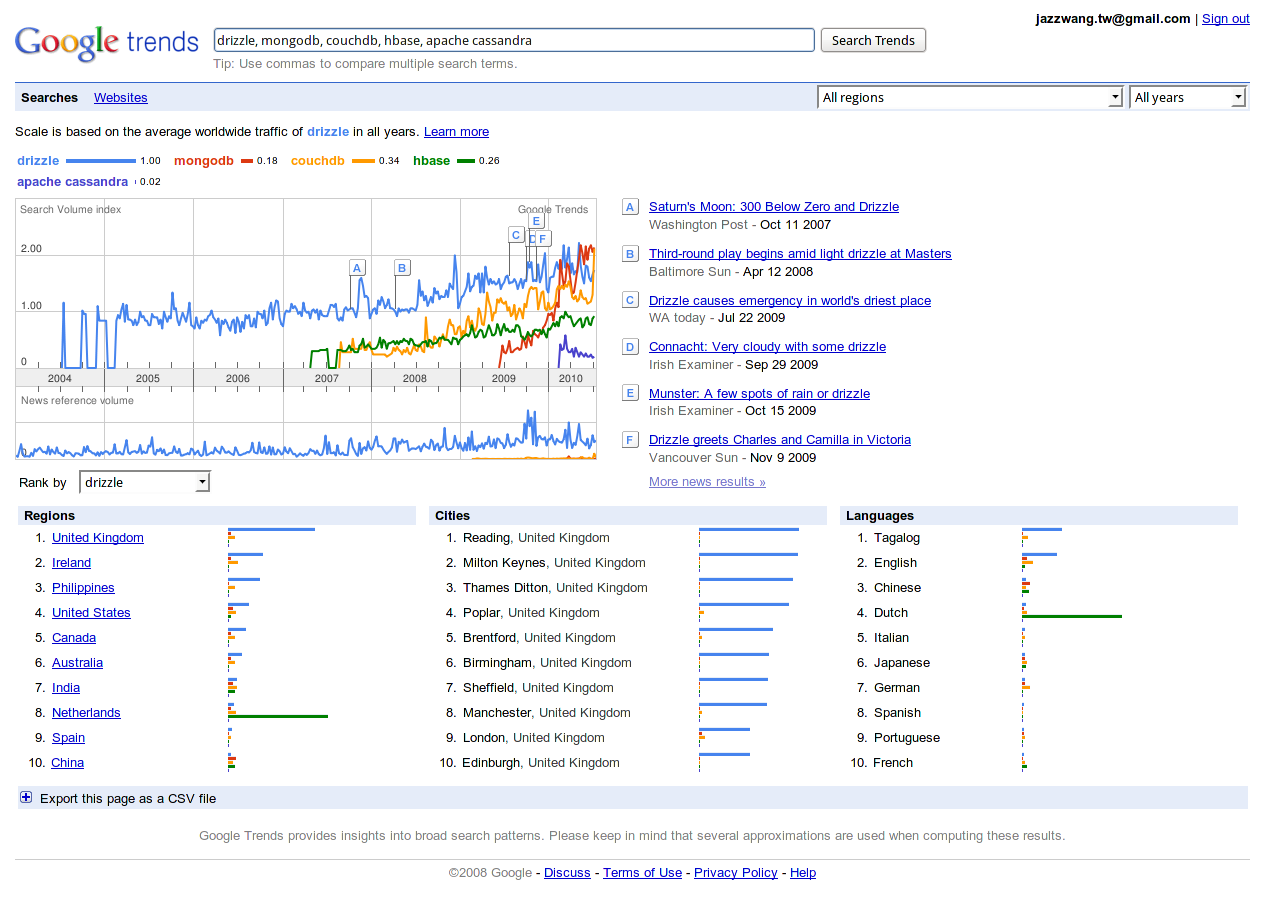Image resolution: width=1265 pixels, height=904 pixels.
Task: Click flag E on the search volume chart
Action: click(x=536, y=221)
